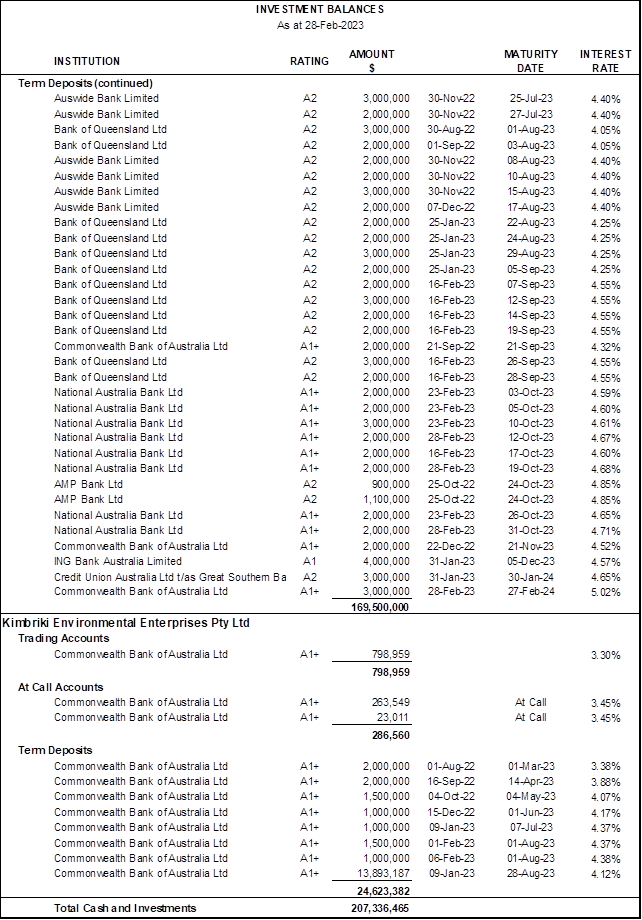Select the 4.61% interest rate

point(606,424)
